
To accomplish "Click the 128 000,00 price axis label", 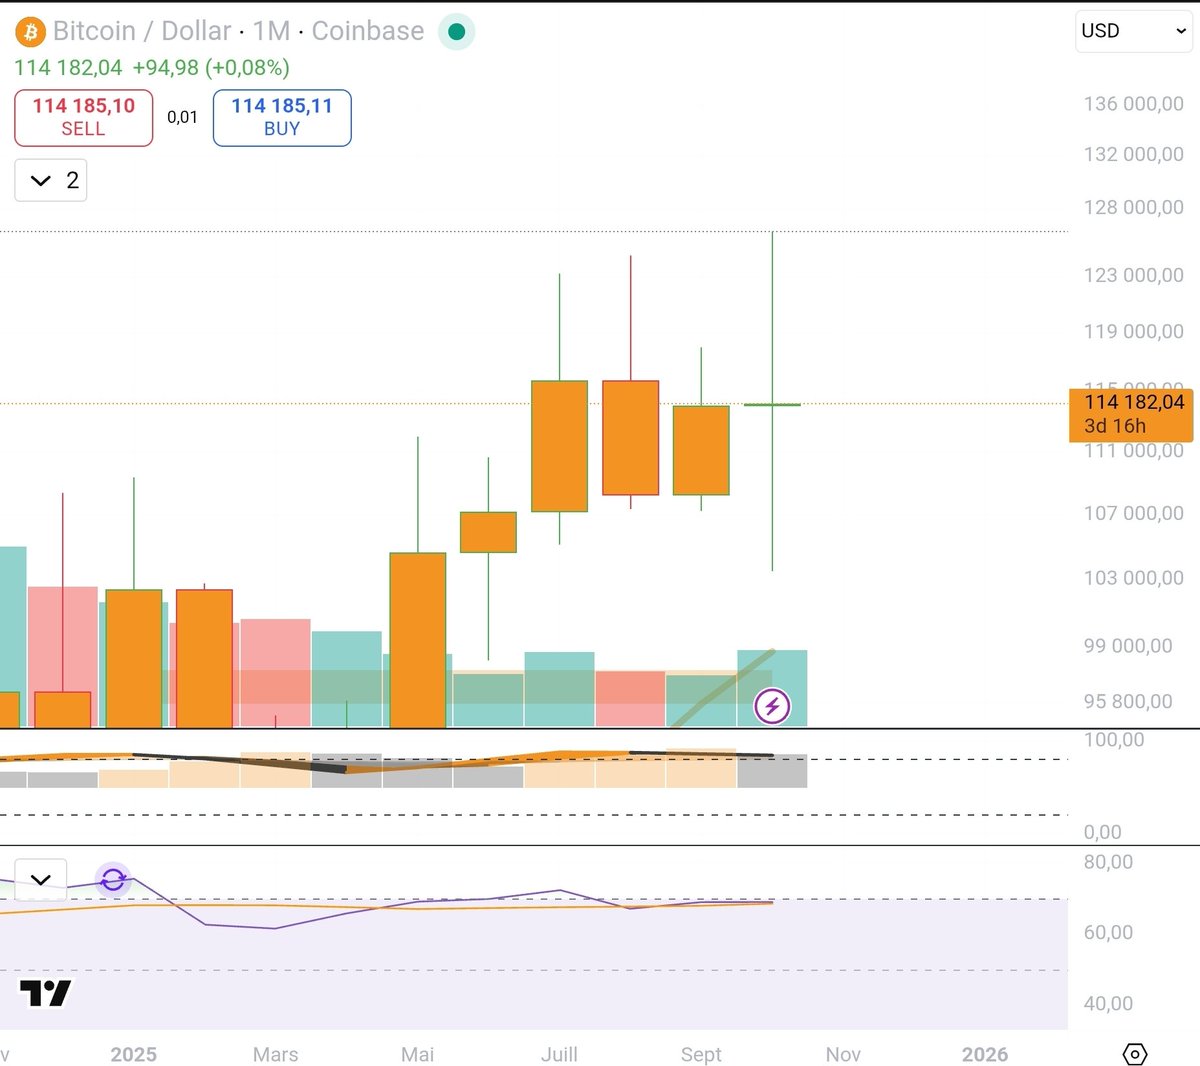I will click(1133, 208).
